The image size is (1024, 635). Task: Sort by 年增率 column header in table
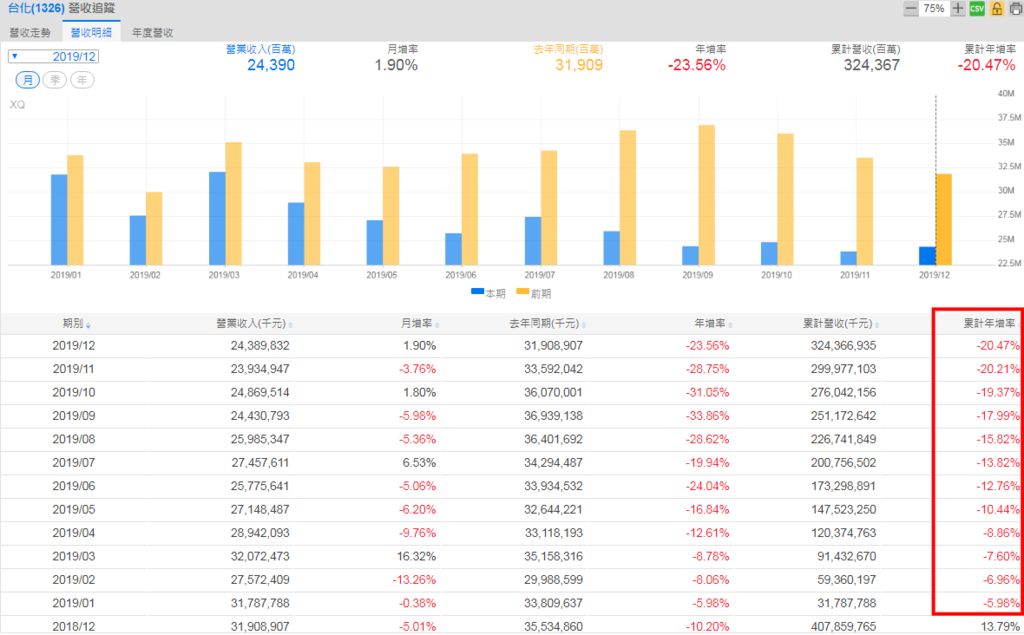(713, 323)
